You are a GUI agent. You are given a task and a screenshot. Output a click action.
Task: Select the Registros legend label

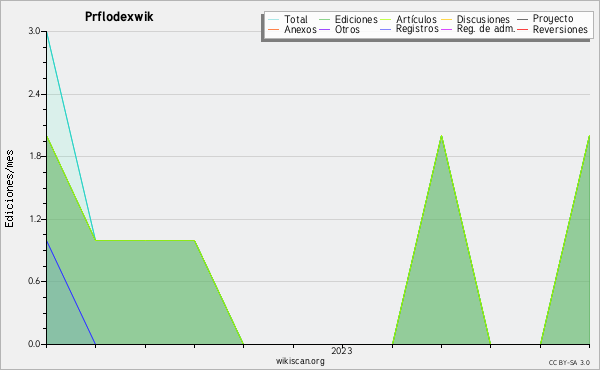(417, 29)
